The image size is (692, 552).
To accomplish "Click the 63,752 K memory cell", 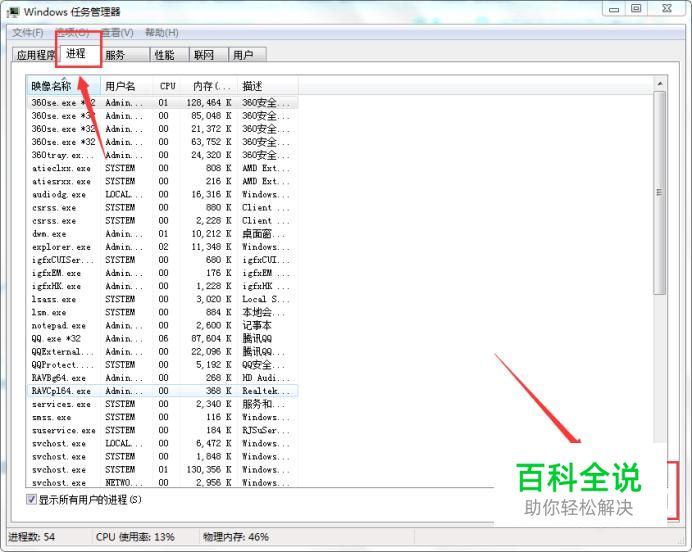I will point(211,142).
